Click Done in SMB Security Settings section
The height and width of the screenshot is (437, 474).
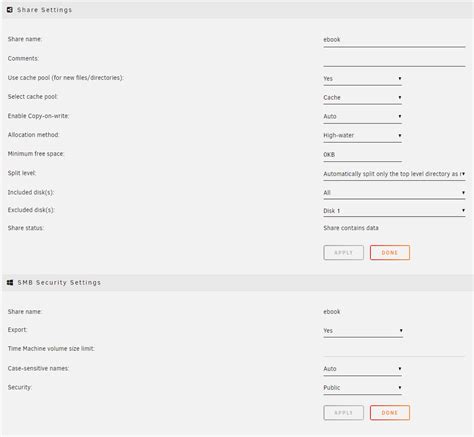pyautogui.click(x=390, y=413)
